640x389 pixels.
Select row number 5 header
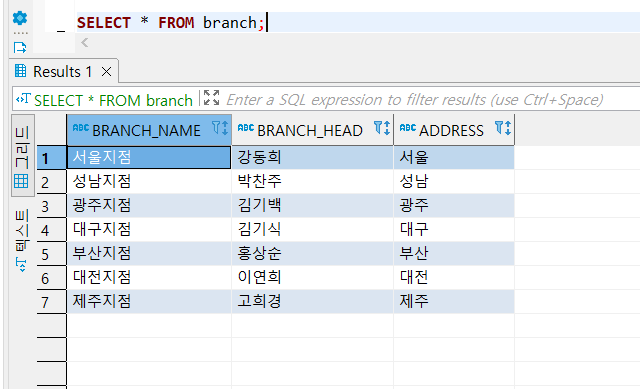pyautogui.click(x=51, y=254)
